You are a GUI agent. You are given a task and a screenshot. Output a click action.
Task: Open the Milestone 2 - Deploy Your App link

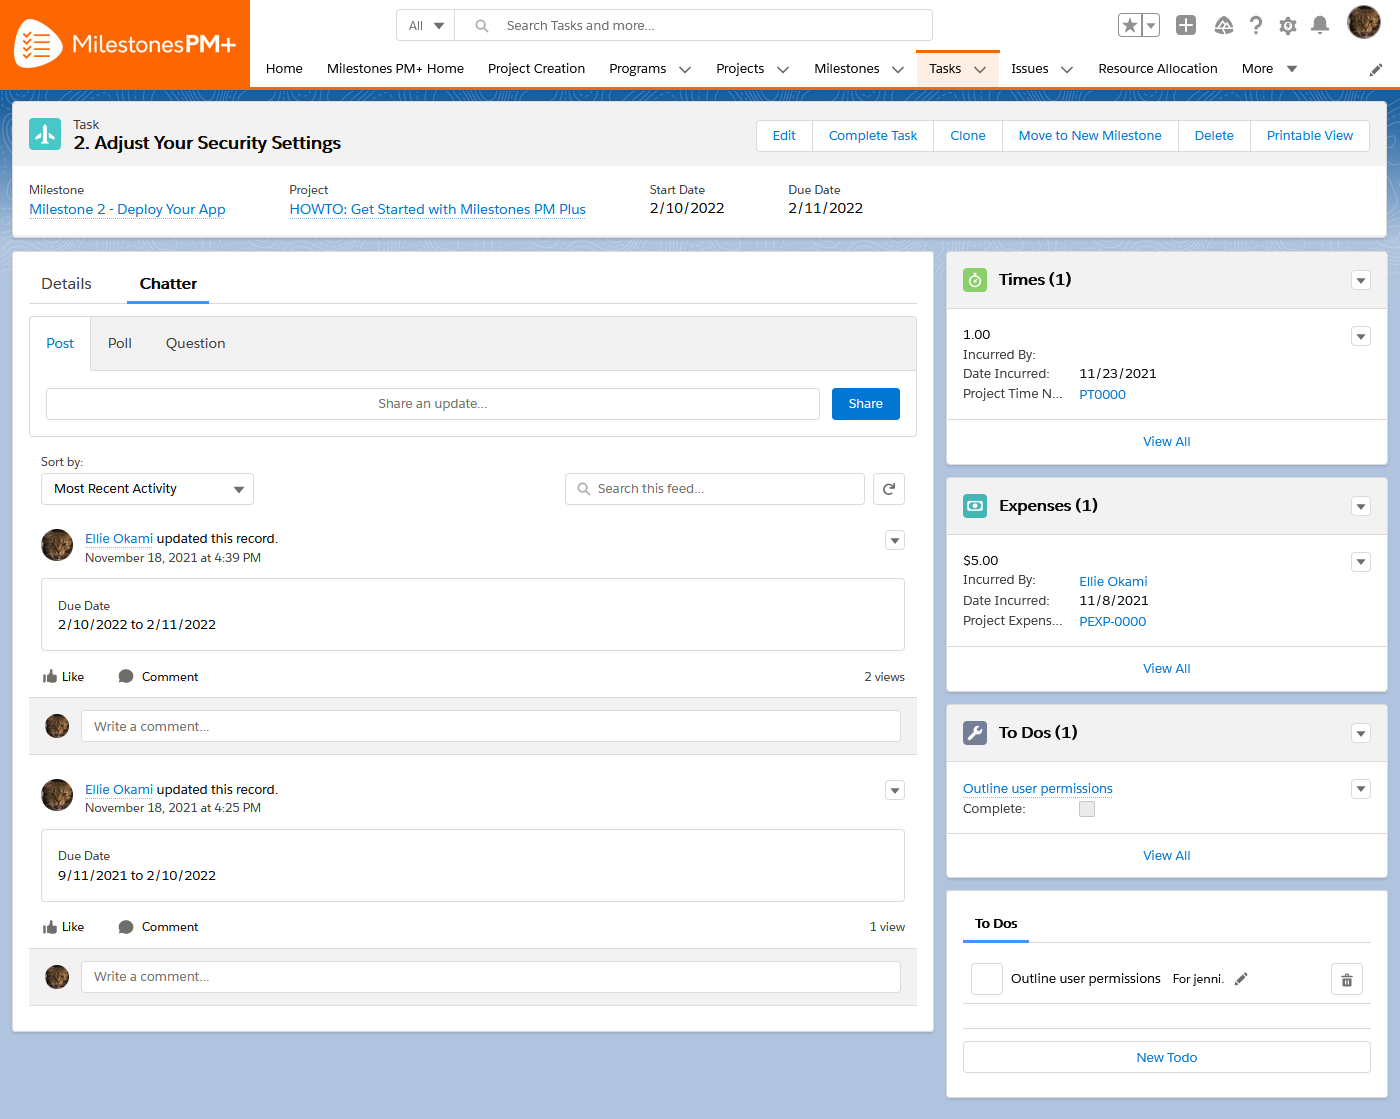click(127, 209)
